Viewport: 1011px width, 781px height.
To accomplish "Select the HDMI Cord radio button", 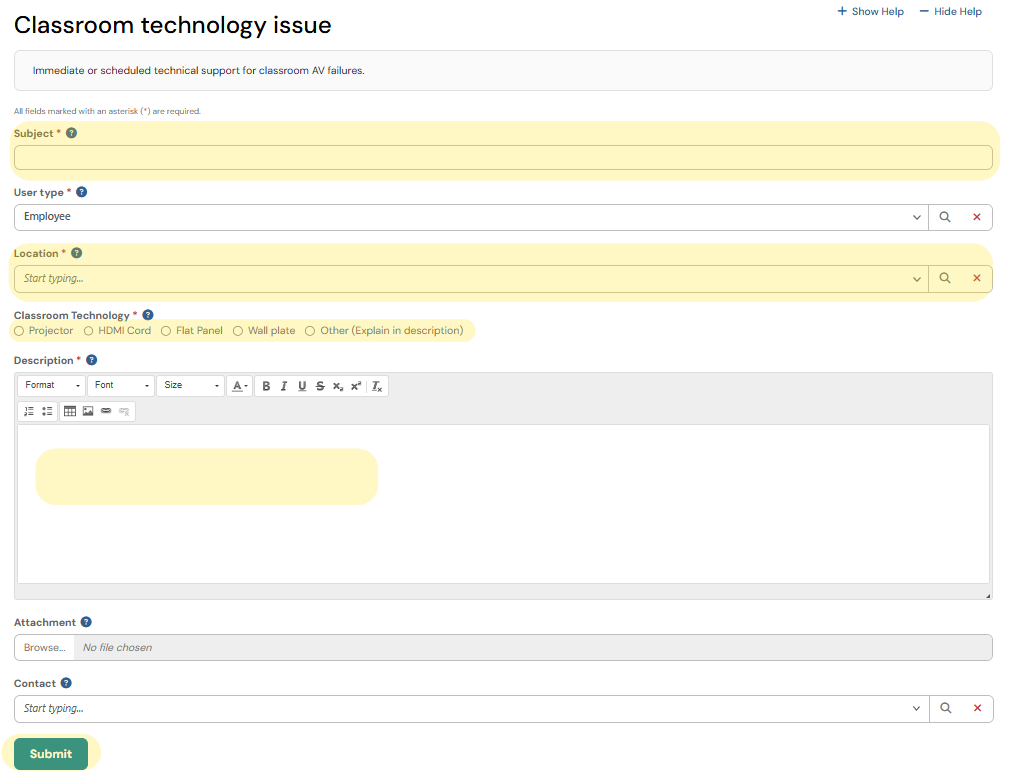I will (x=88, y=331).
